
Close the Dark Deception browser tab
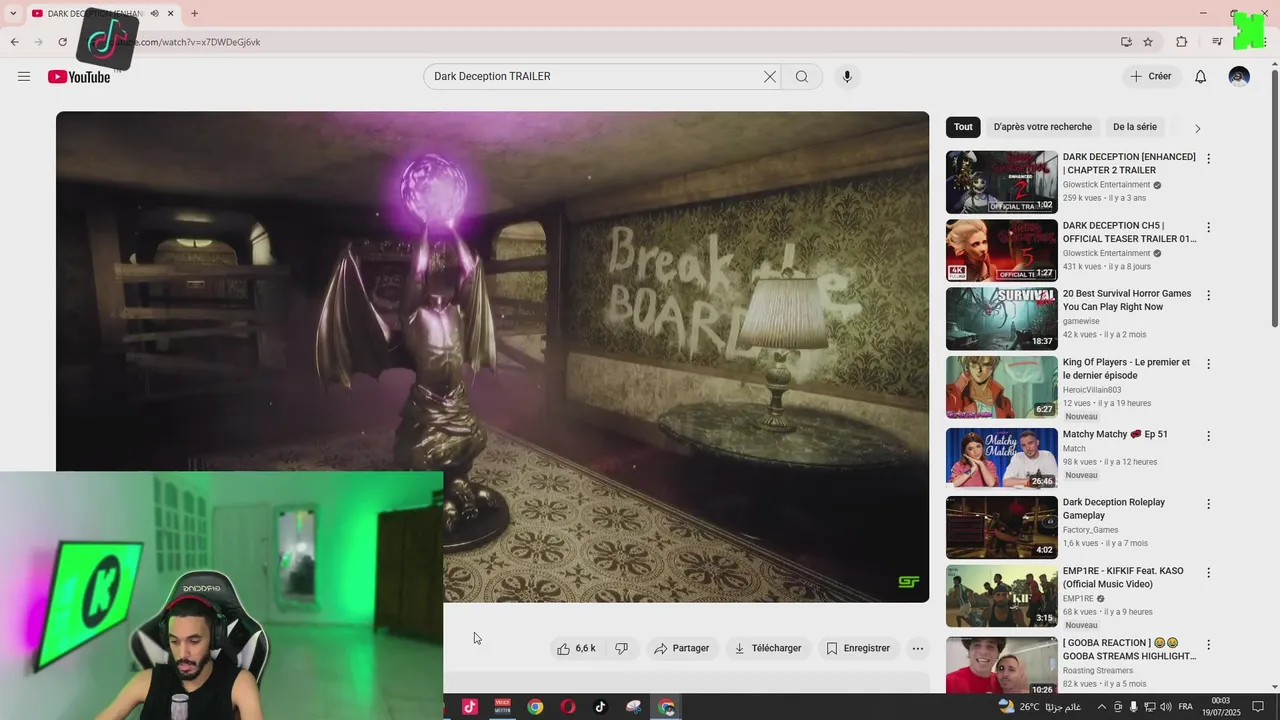point(171,14)
